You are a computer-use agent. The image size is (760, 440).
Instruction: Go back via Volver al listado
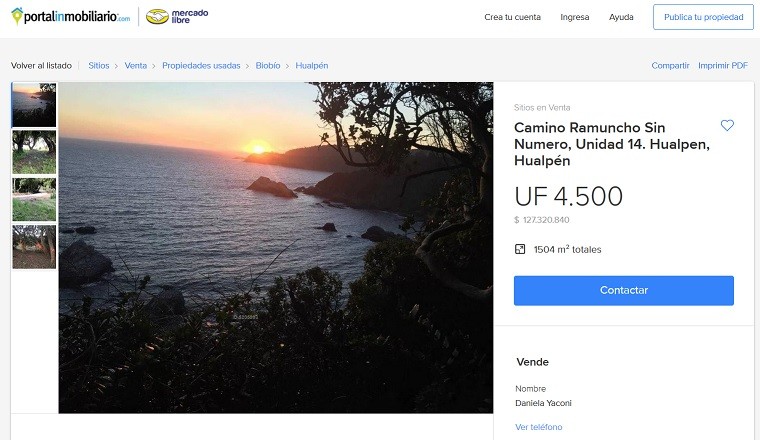pos(41,66)
